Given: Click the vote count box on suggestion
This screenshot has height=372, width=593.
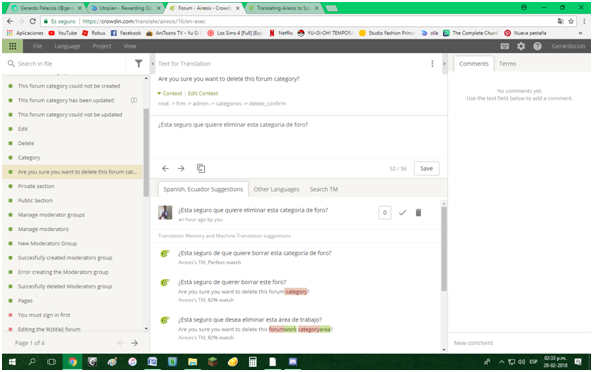Looking at the screenshot, I should (x=385, y=213).
